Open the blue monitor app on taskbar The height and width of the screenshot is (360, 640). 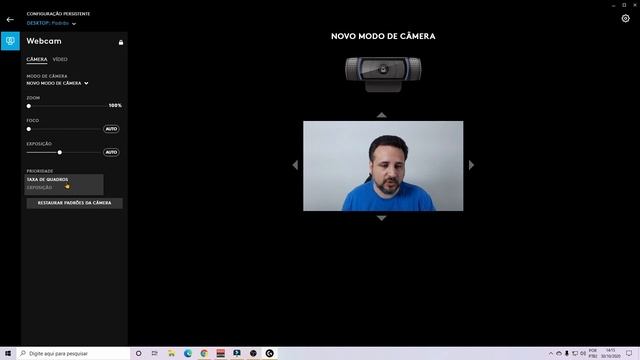[237, 353]
